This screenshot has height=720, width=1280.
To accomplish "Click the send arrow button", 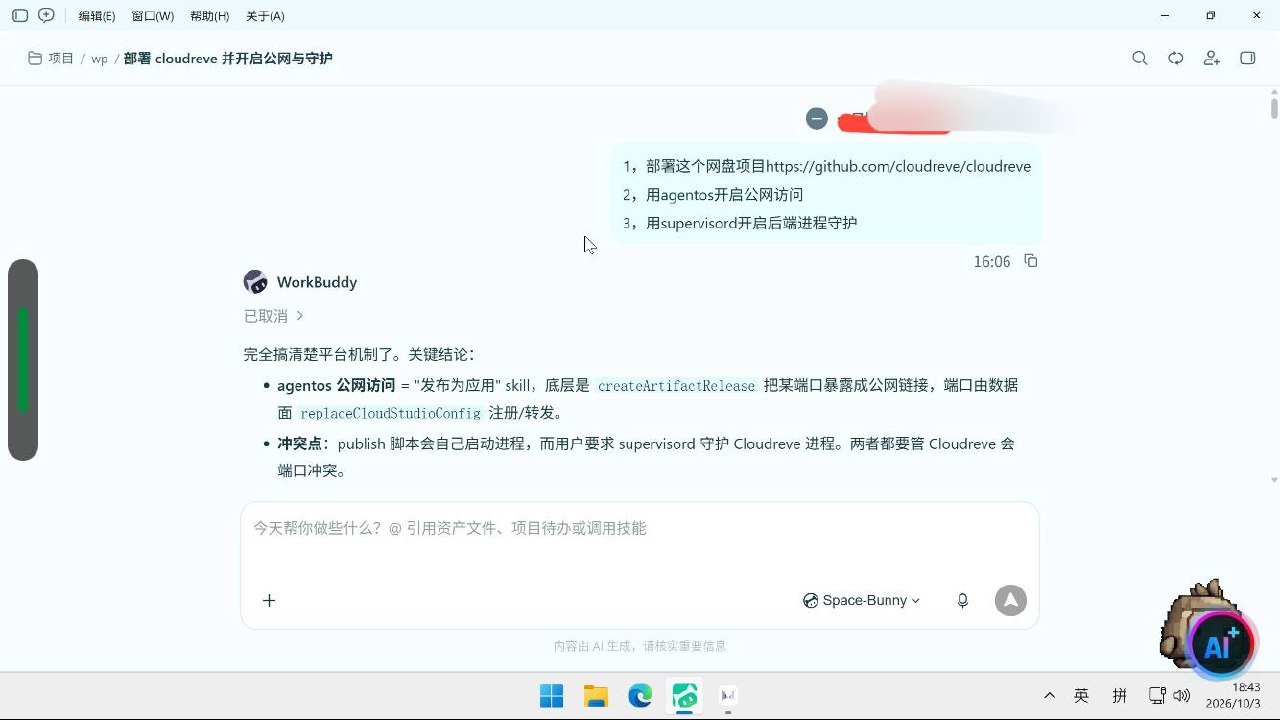I will pyautogui.click(x=1011, y=600).
